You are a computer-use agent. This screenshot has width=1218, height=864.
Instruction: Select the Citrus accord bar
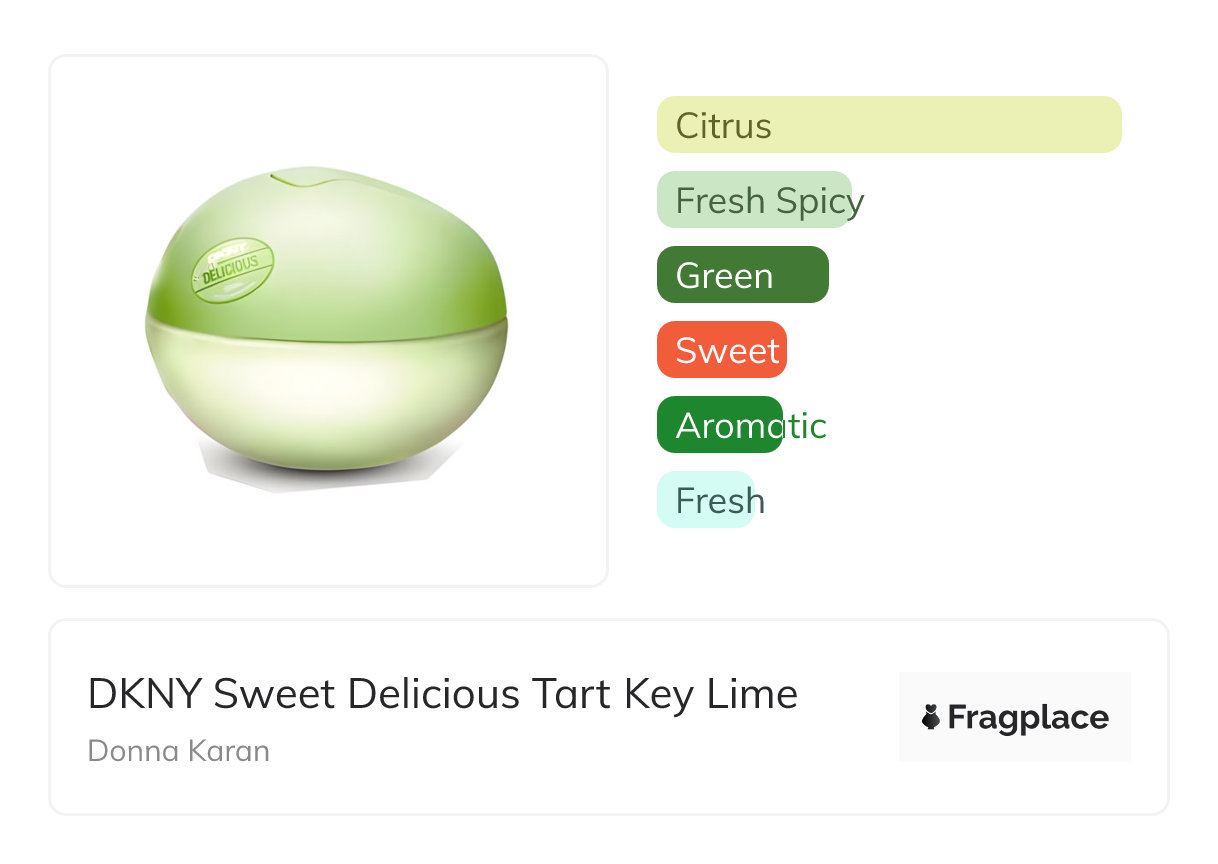tap(889, 125)
